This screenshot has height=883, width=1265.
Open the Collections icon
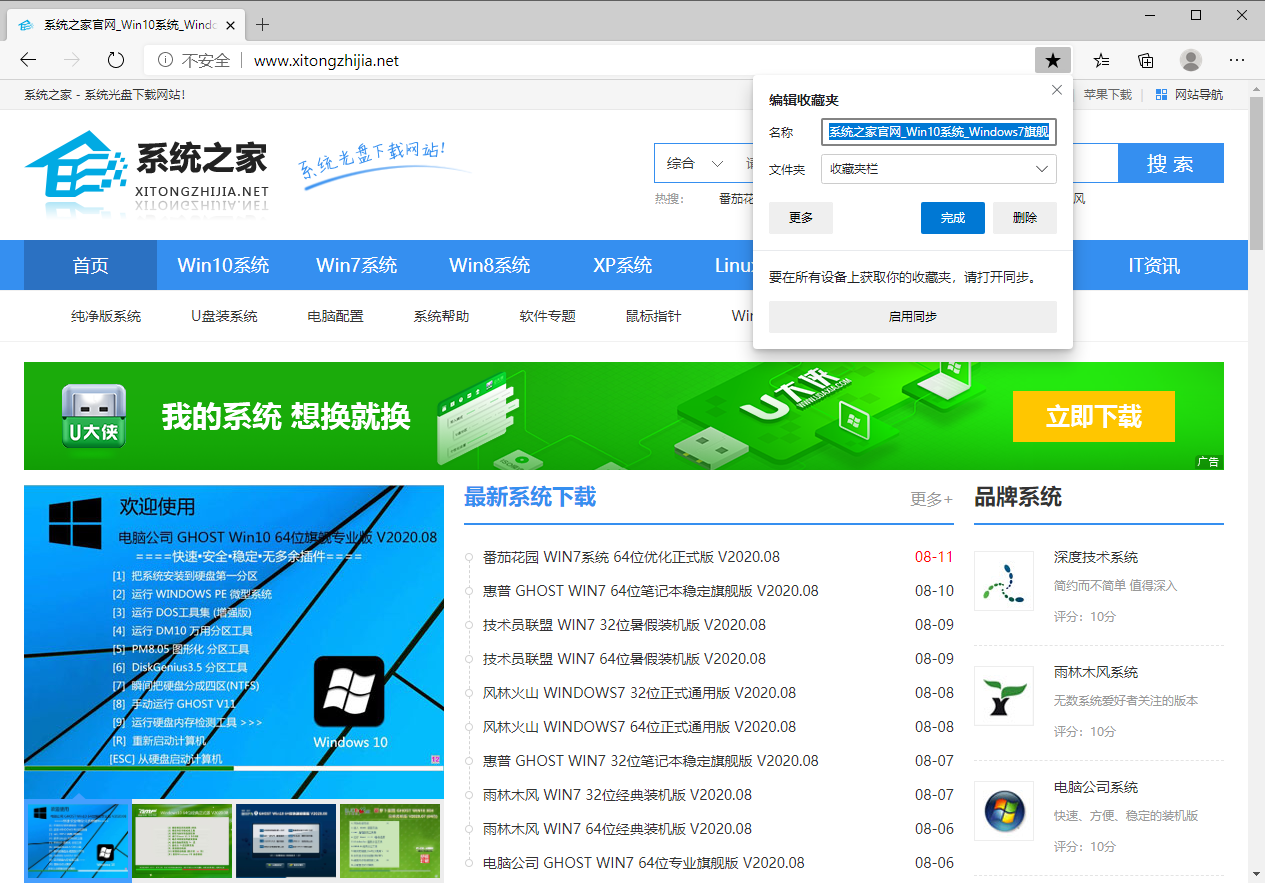[x=1145, y=59]
